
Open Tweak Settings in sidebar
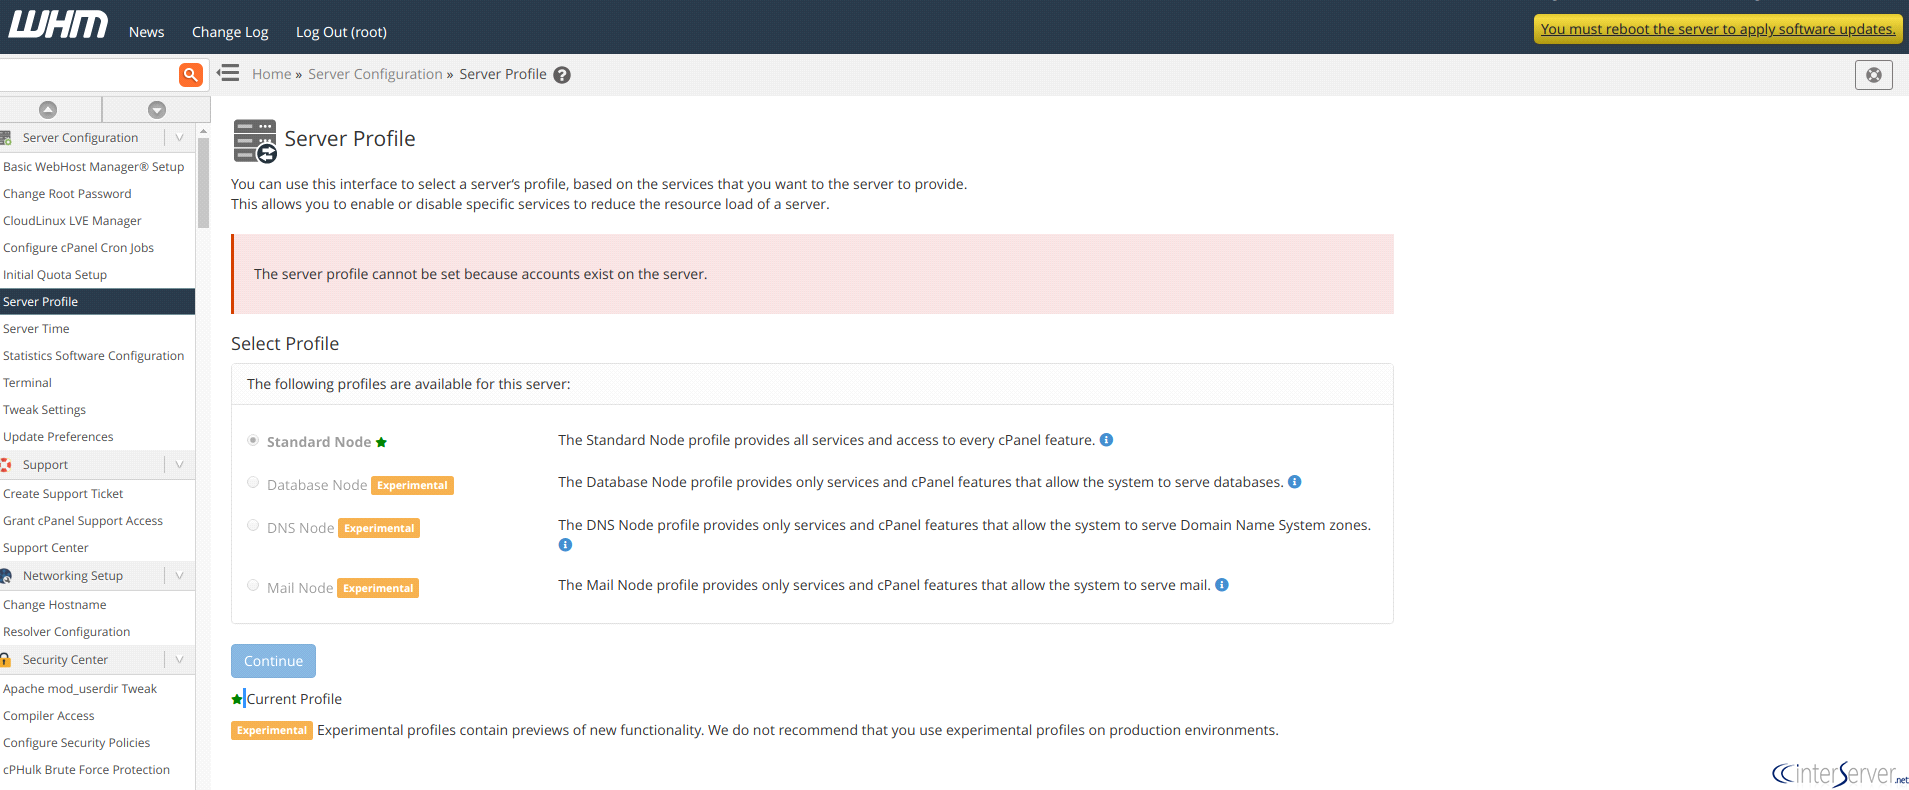click(44, 410)
